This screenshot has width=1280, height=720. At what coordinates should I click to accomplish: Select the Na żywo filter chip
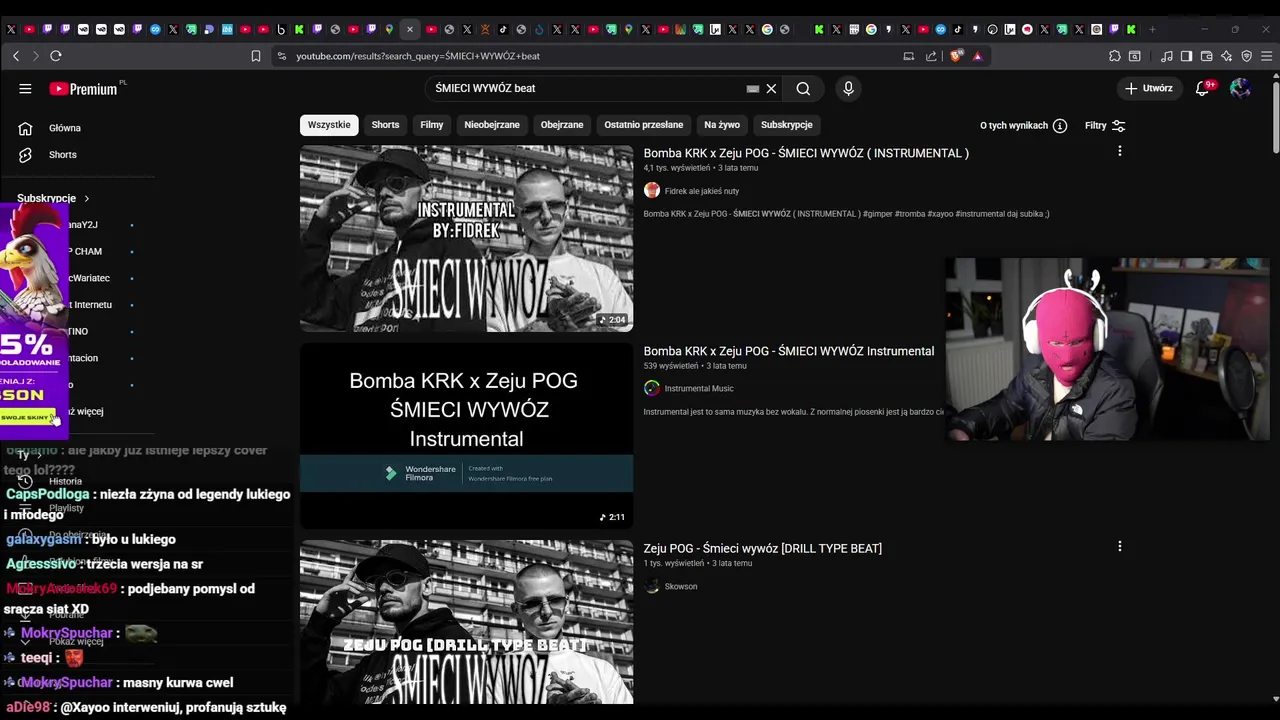(x=722, y=125)
